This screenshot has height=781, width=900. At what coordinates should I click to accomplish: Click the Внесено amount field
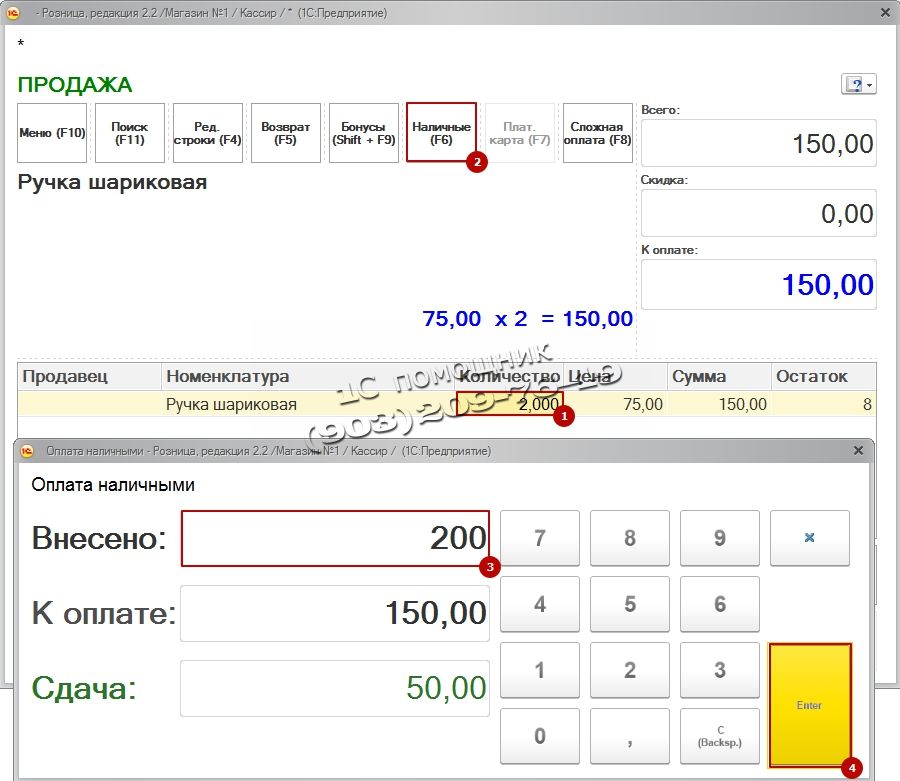(x=335, y=538)
